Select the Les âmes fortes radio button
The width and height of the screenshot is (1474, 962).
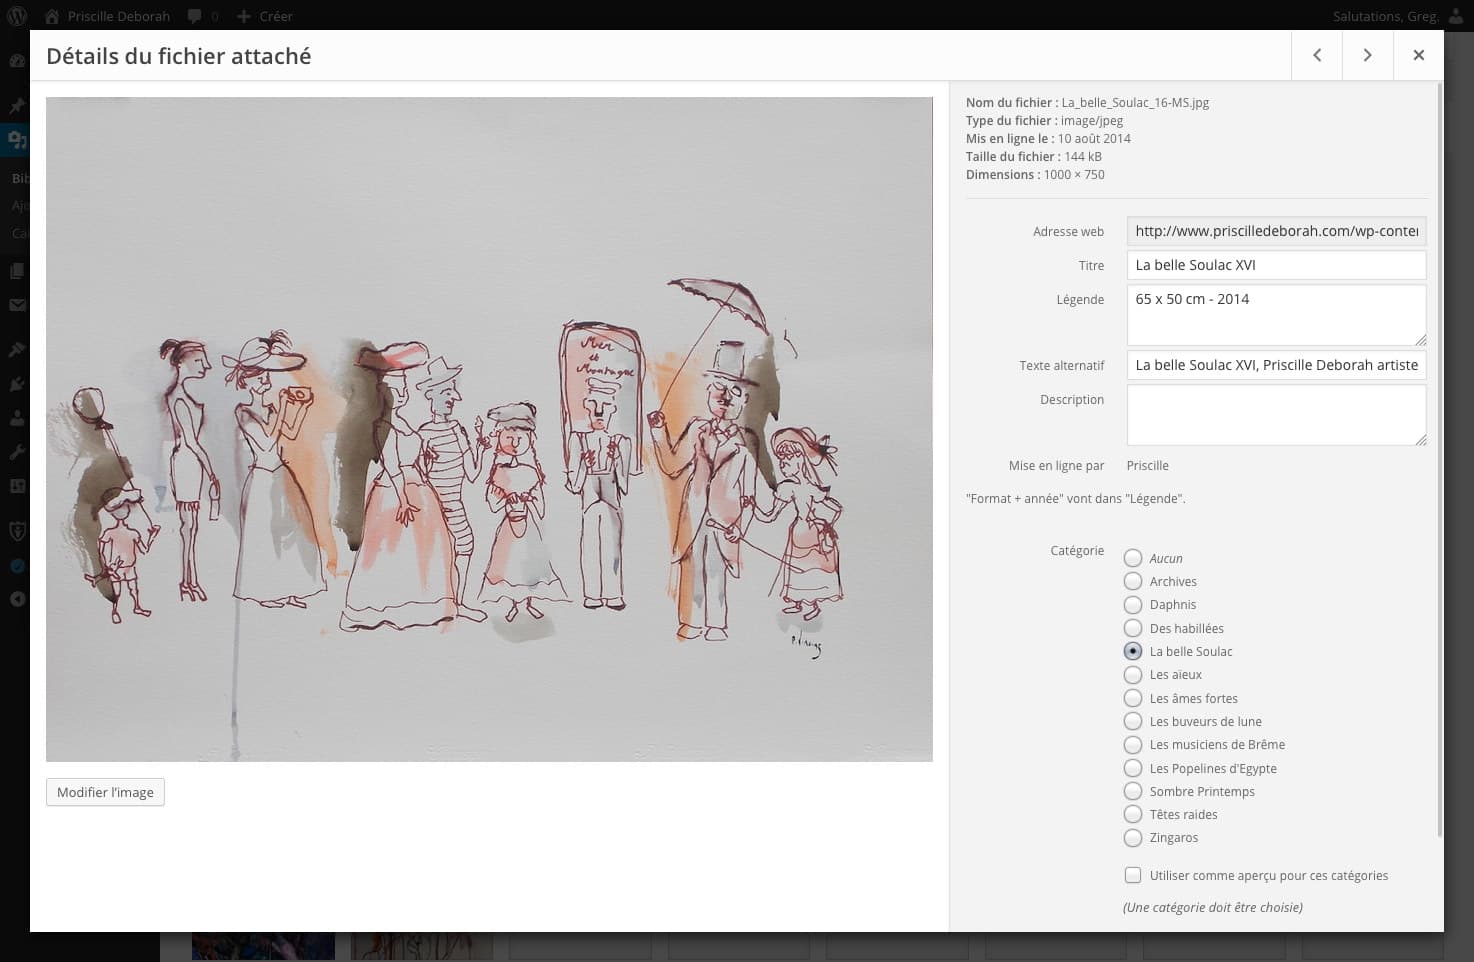pyautogui.click(x=1133, y=698)
